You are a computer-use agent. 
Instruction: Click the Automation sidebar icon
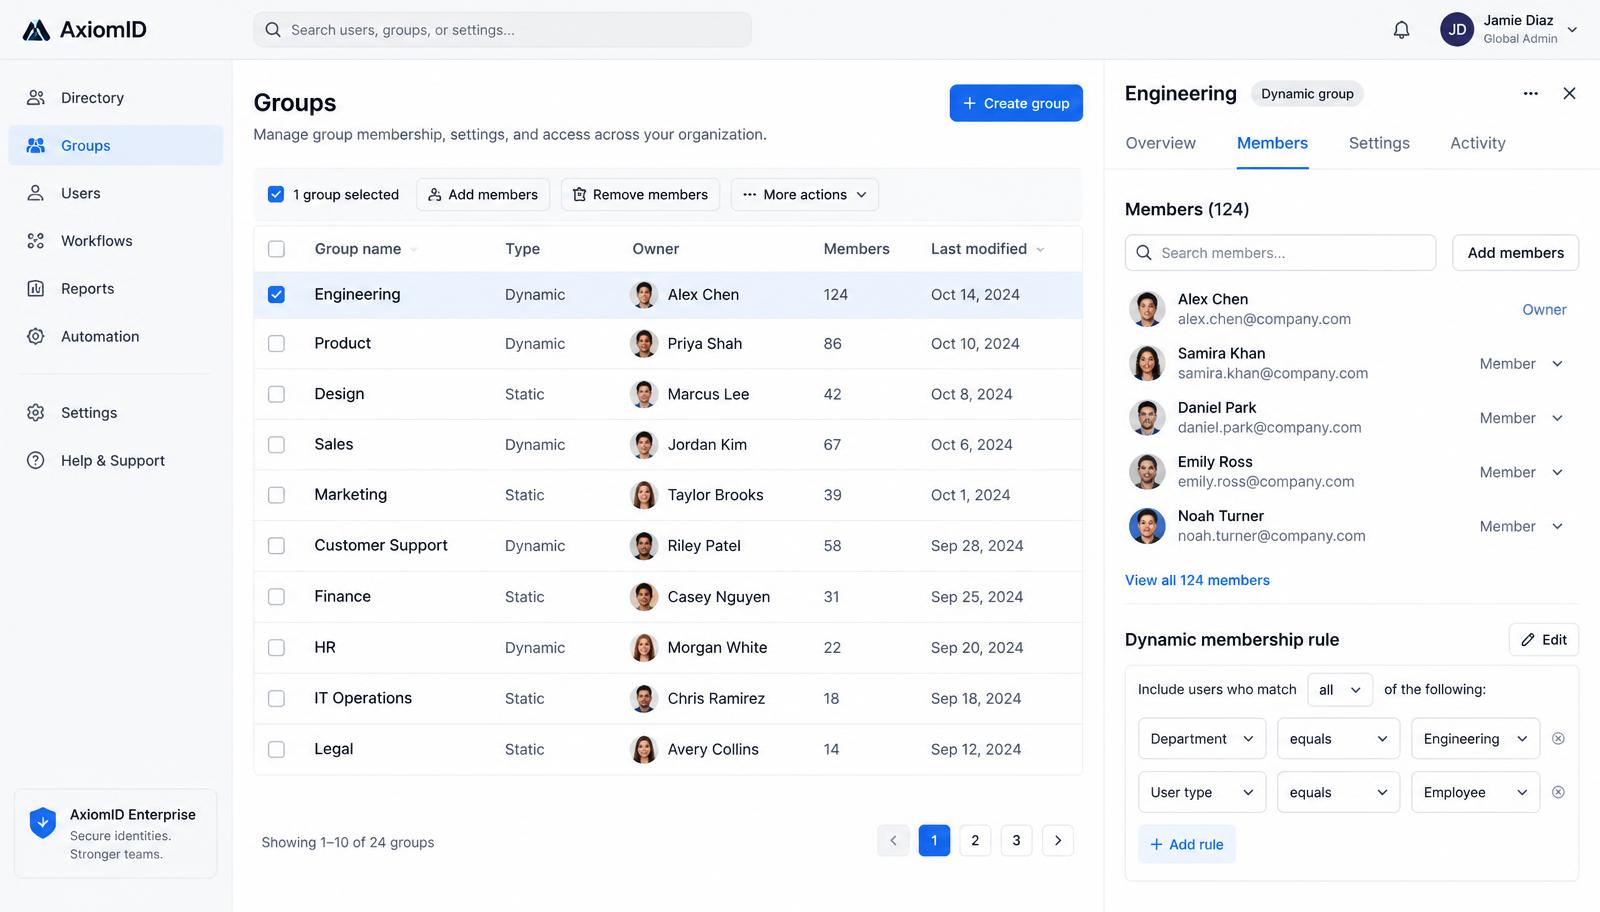click(x=36, y=337)
